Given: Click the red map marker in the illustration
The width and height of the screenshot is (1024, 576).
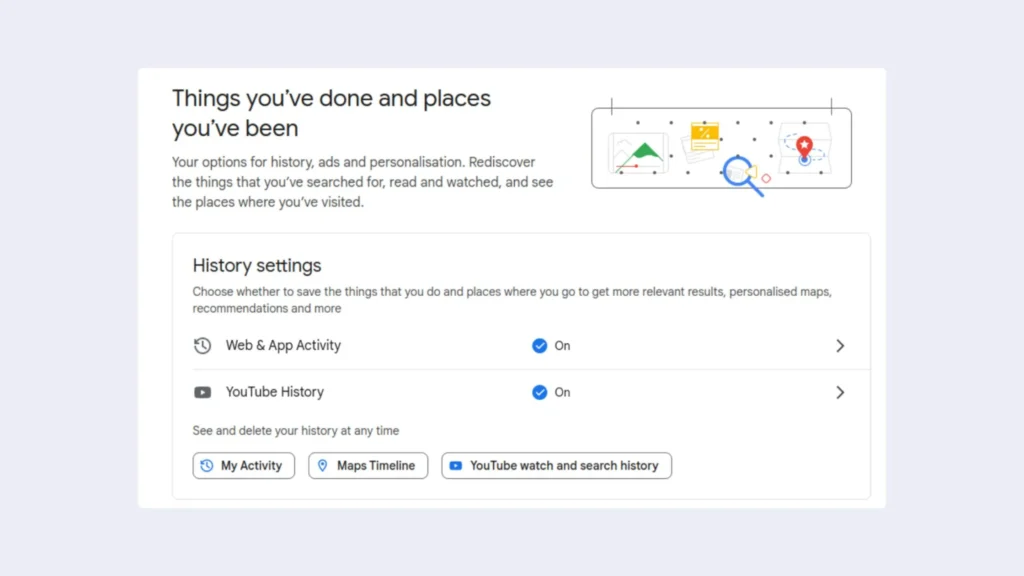Looking at the screenshot, I should point(806,147).
